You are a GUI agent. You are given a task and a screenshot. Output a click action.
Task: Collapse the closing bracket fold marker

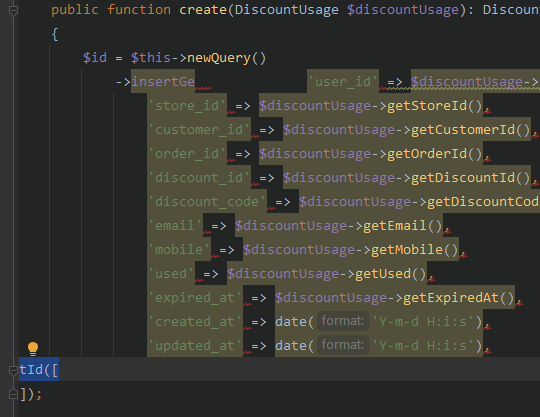tap(13, 394)
